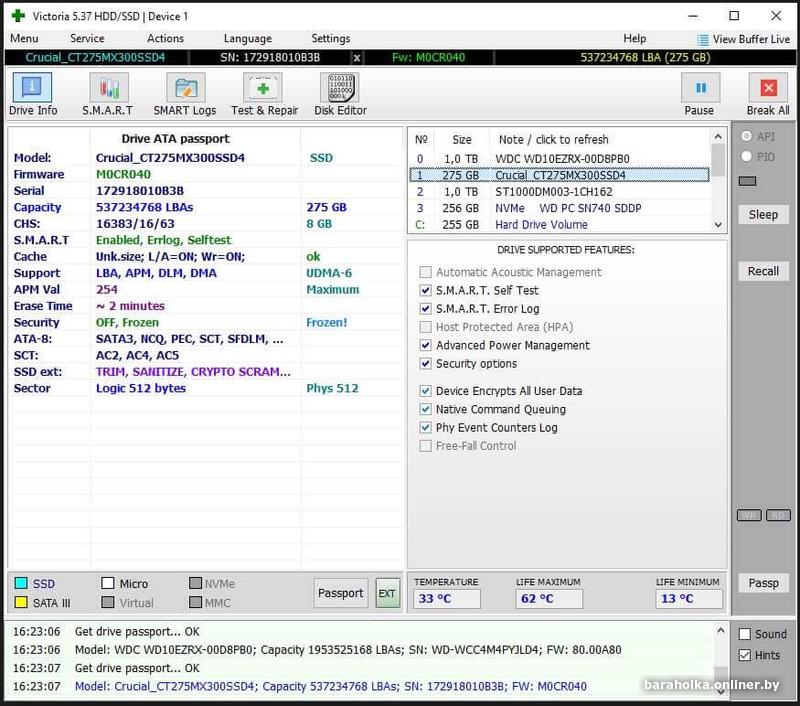Image resolution: width=800 pixels, height=706 pixels.
Task: Select the API radio button
Action: coord(746,136)
